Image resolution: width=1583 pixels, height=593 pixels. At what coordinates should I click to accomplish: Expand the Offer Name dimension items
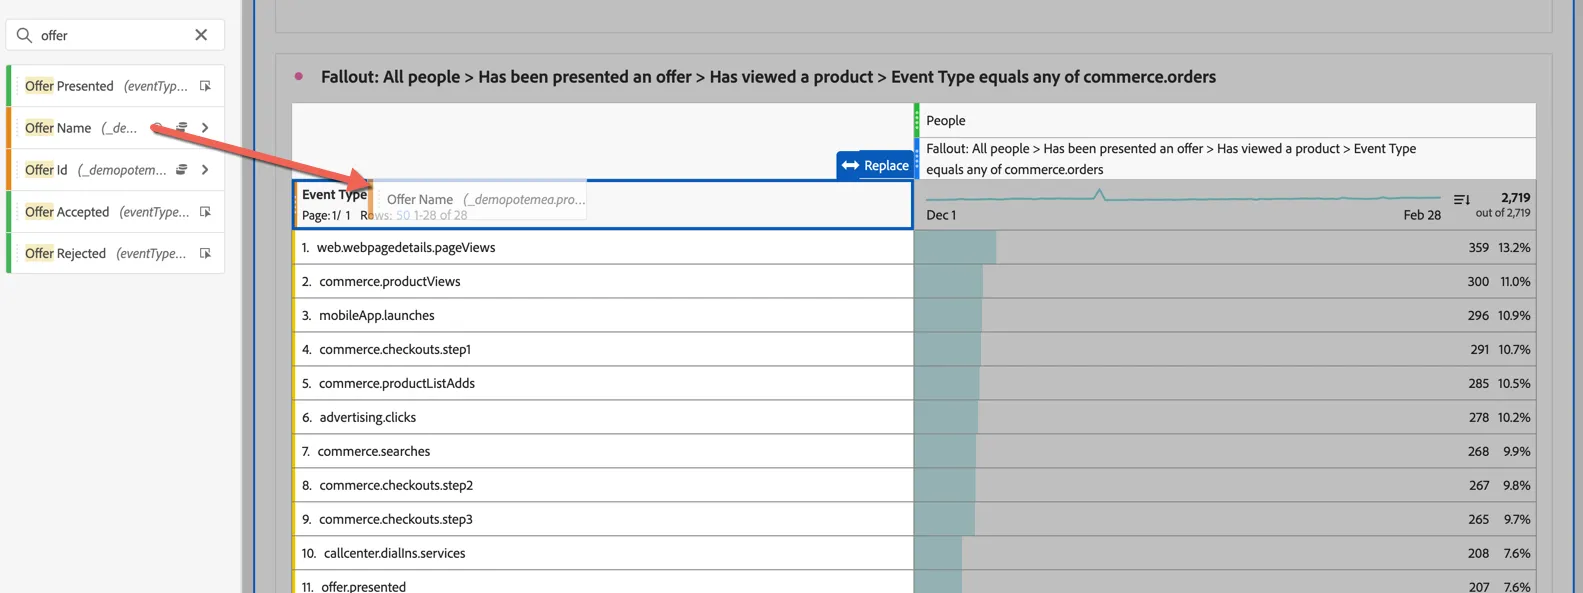click(205, 128)
